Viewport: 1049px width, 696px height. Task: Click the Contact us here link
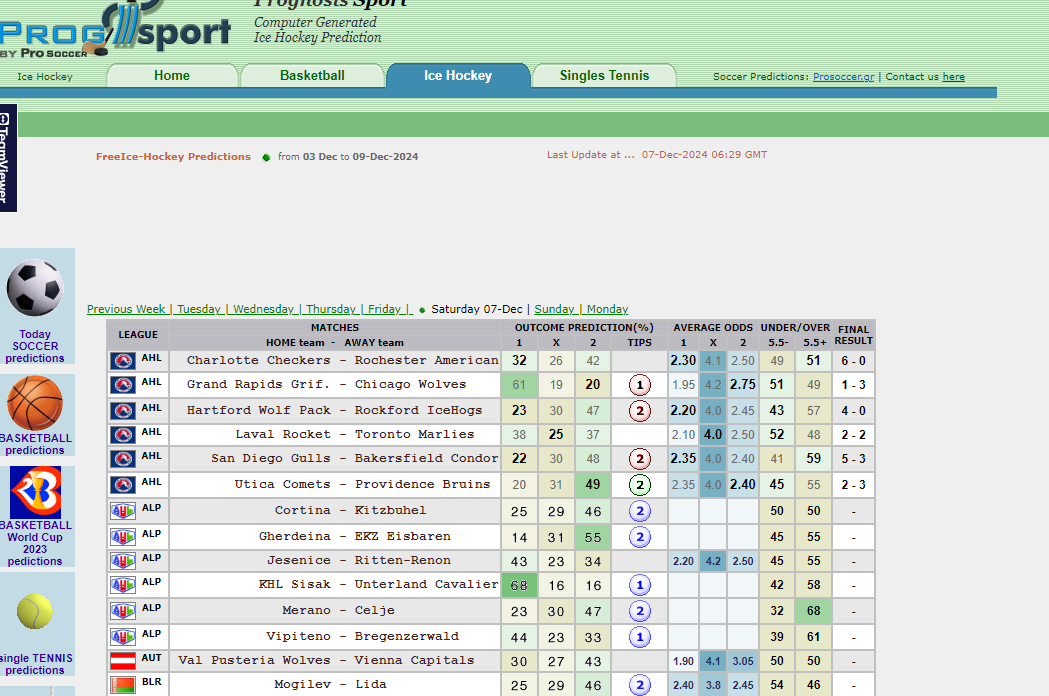[953, 77]
